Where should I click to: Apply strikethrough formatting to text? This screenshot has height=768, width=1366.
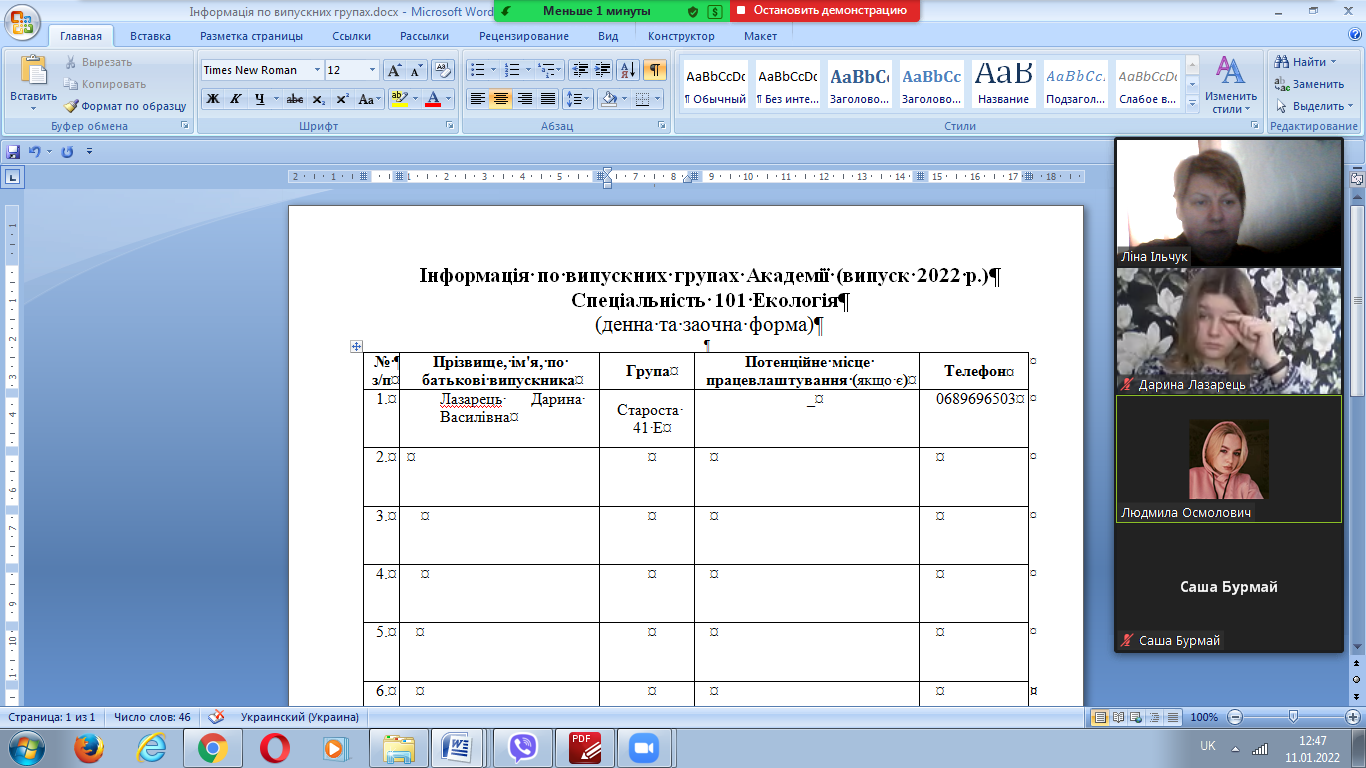(x=294, y=99)
